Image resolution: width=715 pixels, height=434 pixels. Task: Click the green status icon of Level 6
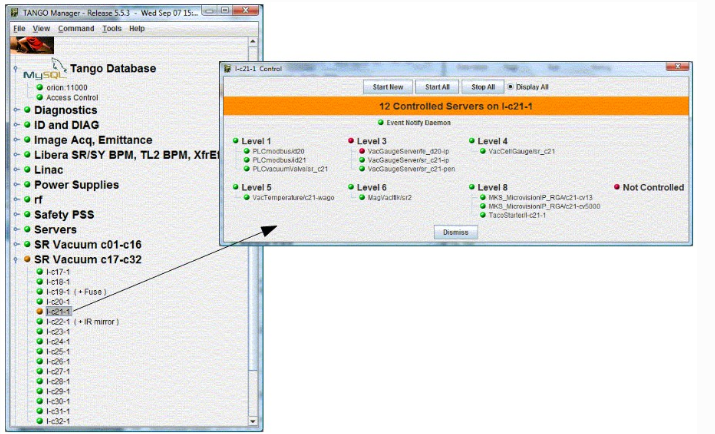click(351, 187)
